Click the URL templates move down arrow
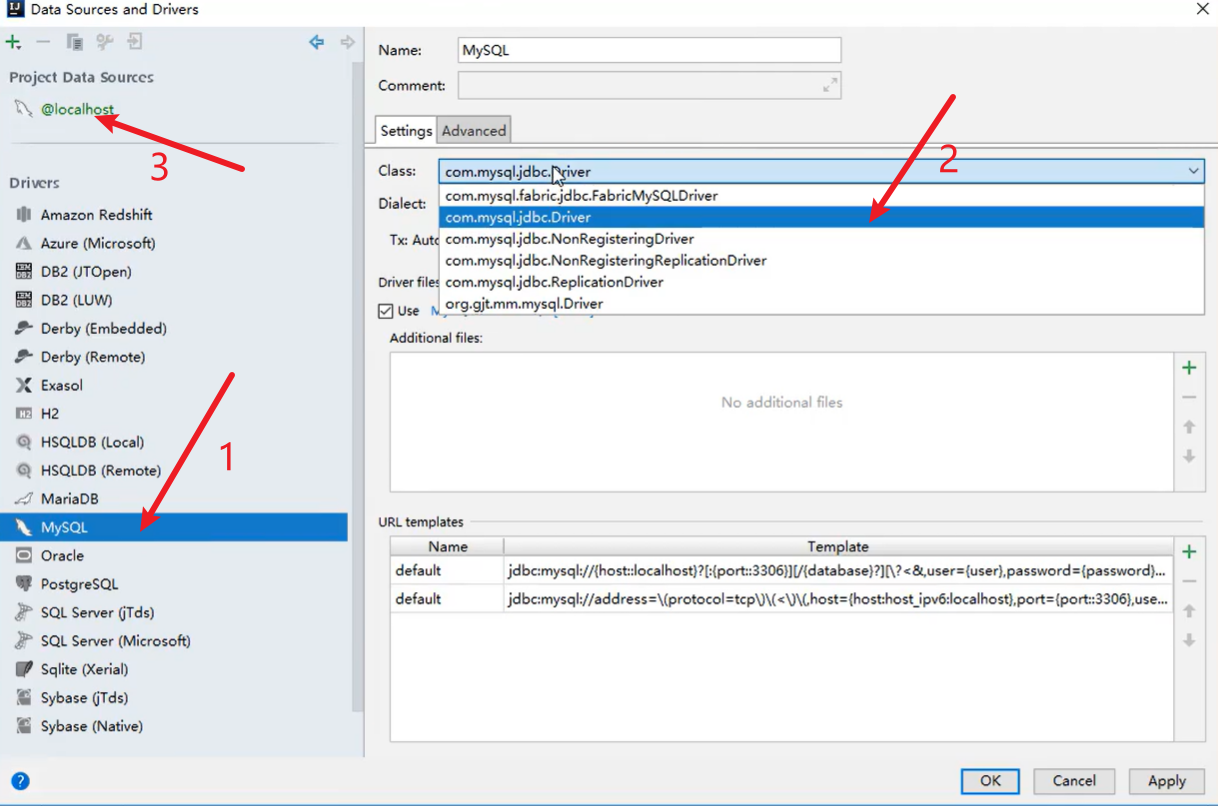Image resolution: width=1218 pixels, height=806 pixels. click(1189, 640)
